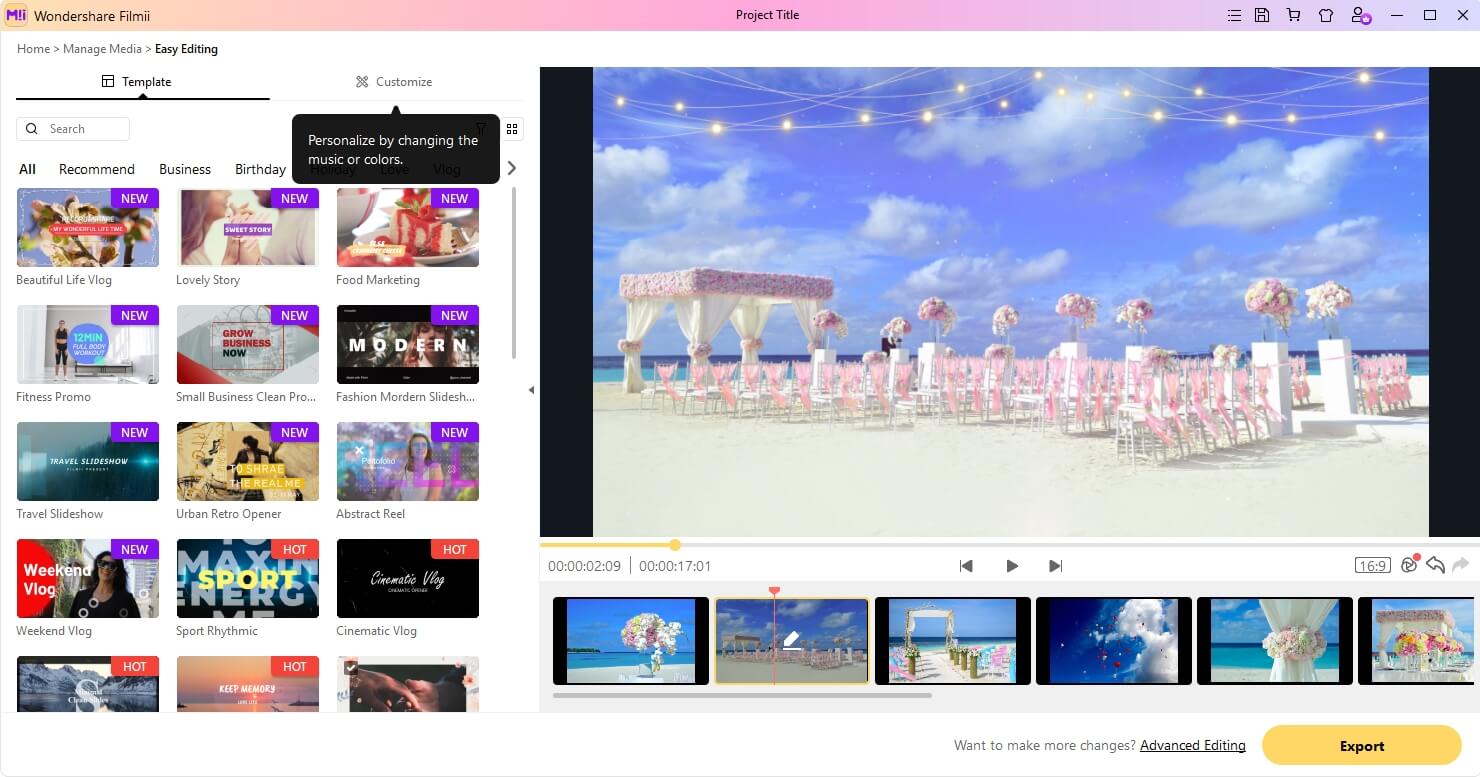Select the Business category
Image resolution: width=1480 pixels, height=777 pixels.
pyautogui.click(x=185, y=169)
